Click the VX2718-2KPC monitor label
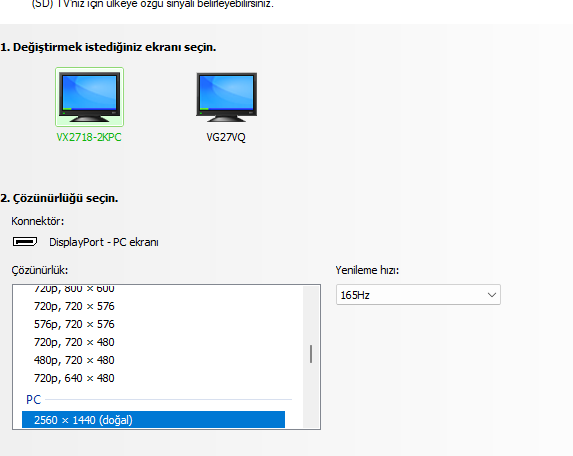573x456 pixels. pos(89,137)
